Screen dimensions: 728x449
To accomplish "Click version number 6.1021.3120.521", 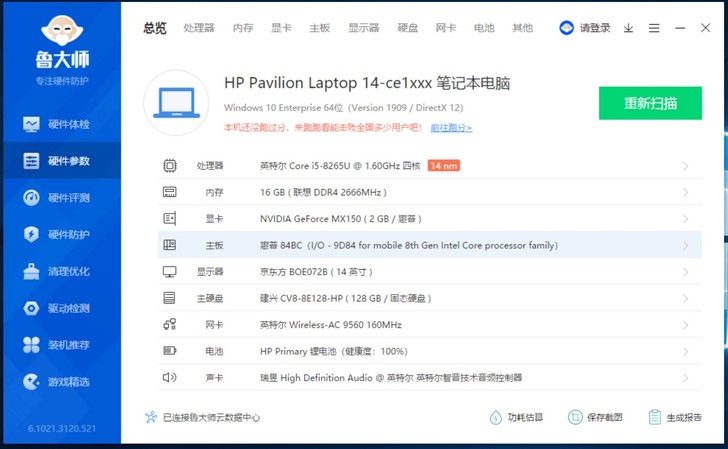I will pos(62,428).
